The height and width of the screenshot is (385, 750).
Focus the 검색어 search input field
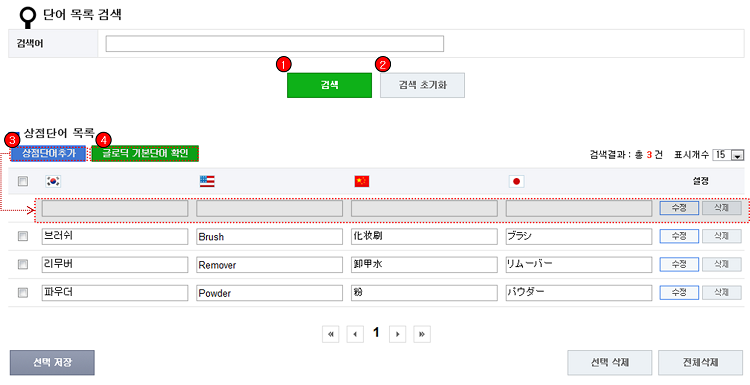(x=275, y=44)
